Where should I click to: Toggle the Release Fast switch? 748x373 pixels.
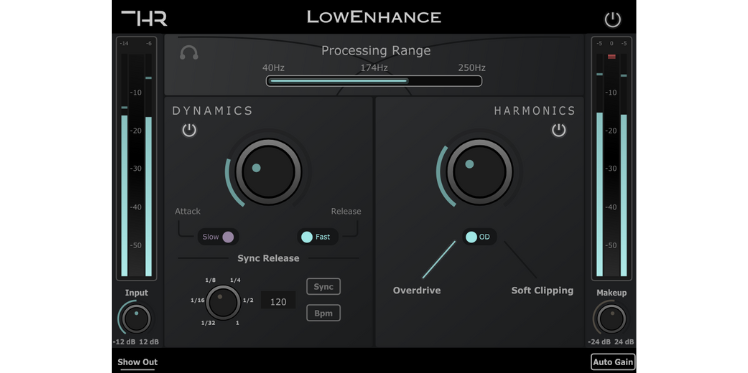pyautogui.click(x=317, y=237)
